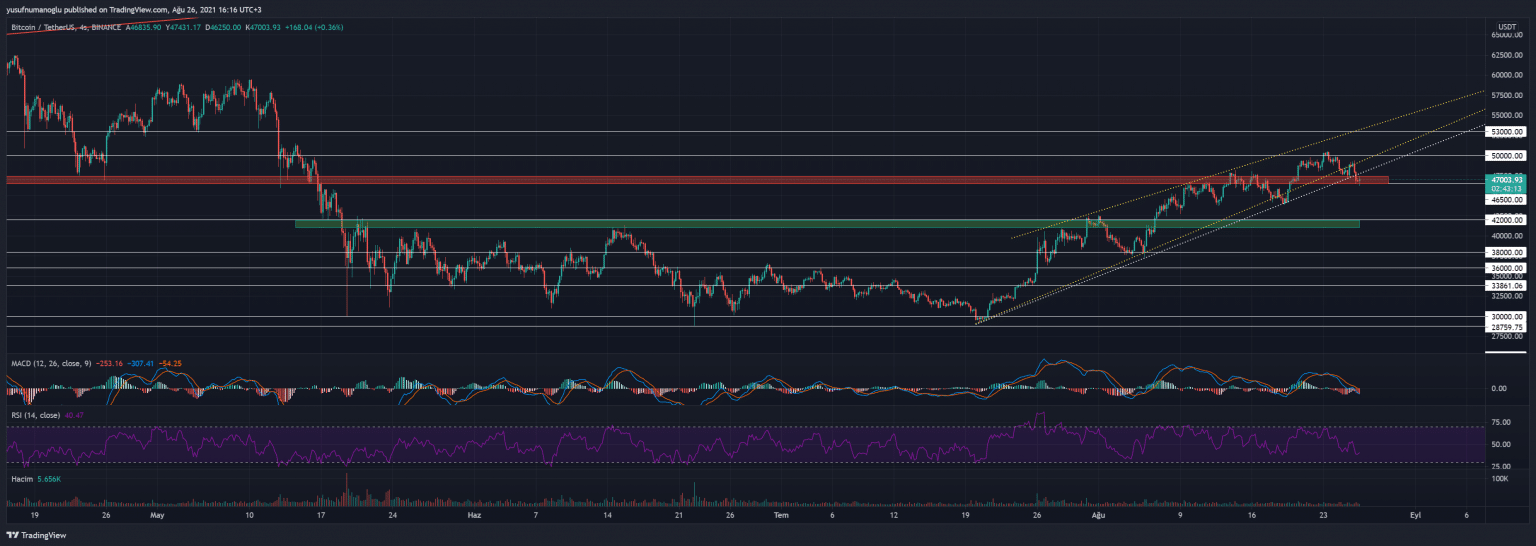Viewport: 1536px width, 546px height.
Task: Click the Hacim volume indicator label
Action: (x=21, y=479)
